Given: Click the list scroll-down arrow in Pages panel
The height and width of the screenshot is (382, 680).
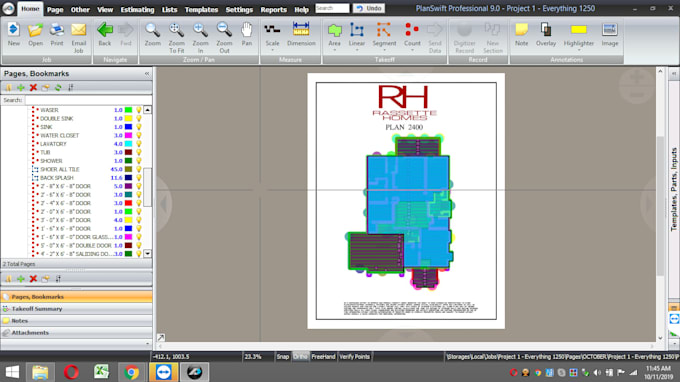Looking at the screenshot, I should point(147,254).
